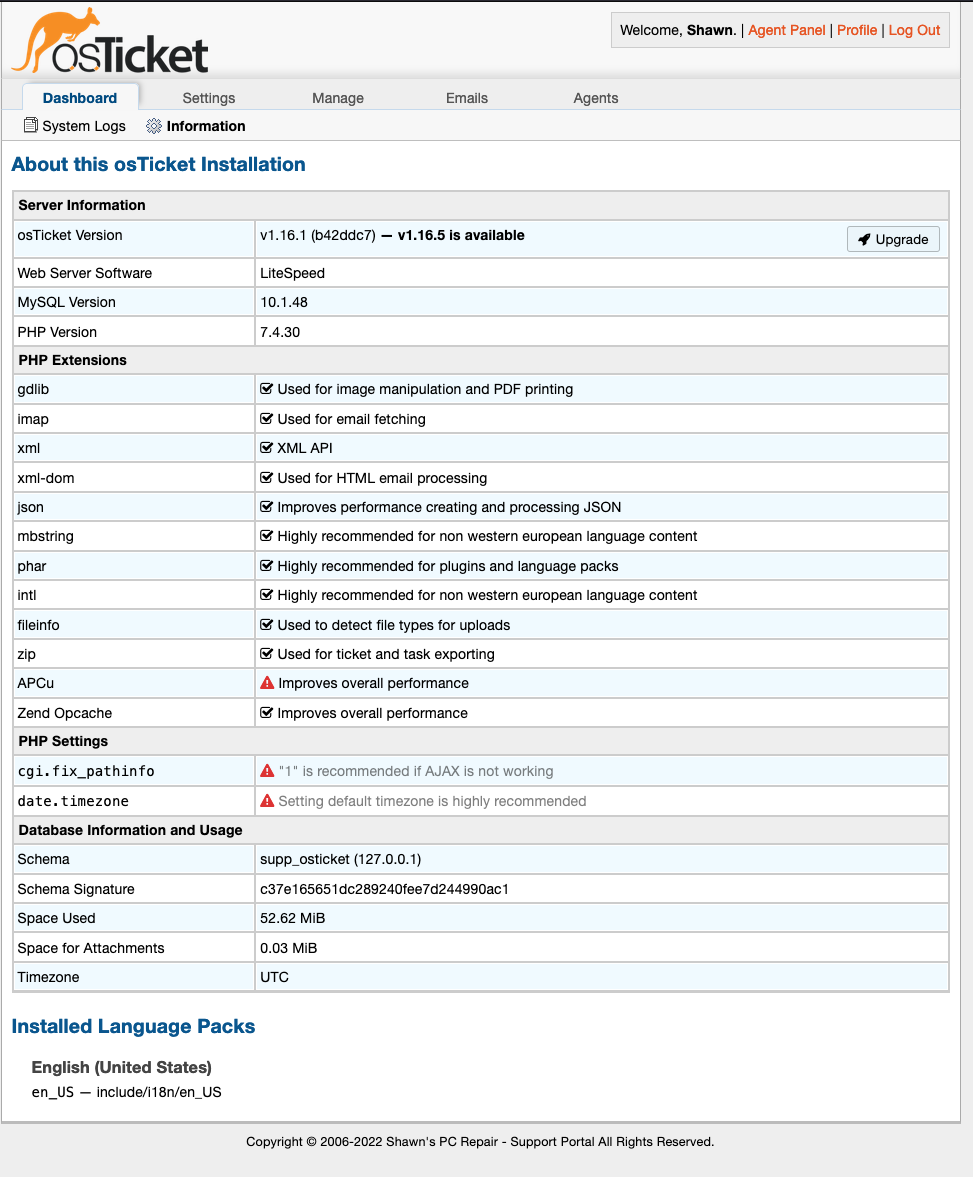This screenshot has width=973, height=1177.
Task: Click the checkmark icon in gdlib row
Action: click(x=267, y=389)
